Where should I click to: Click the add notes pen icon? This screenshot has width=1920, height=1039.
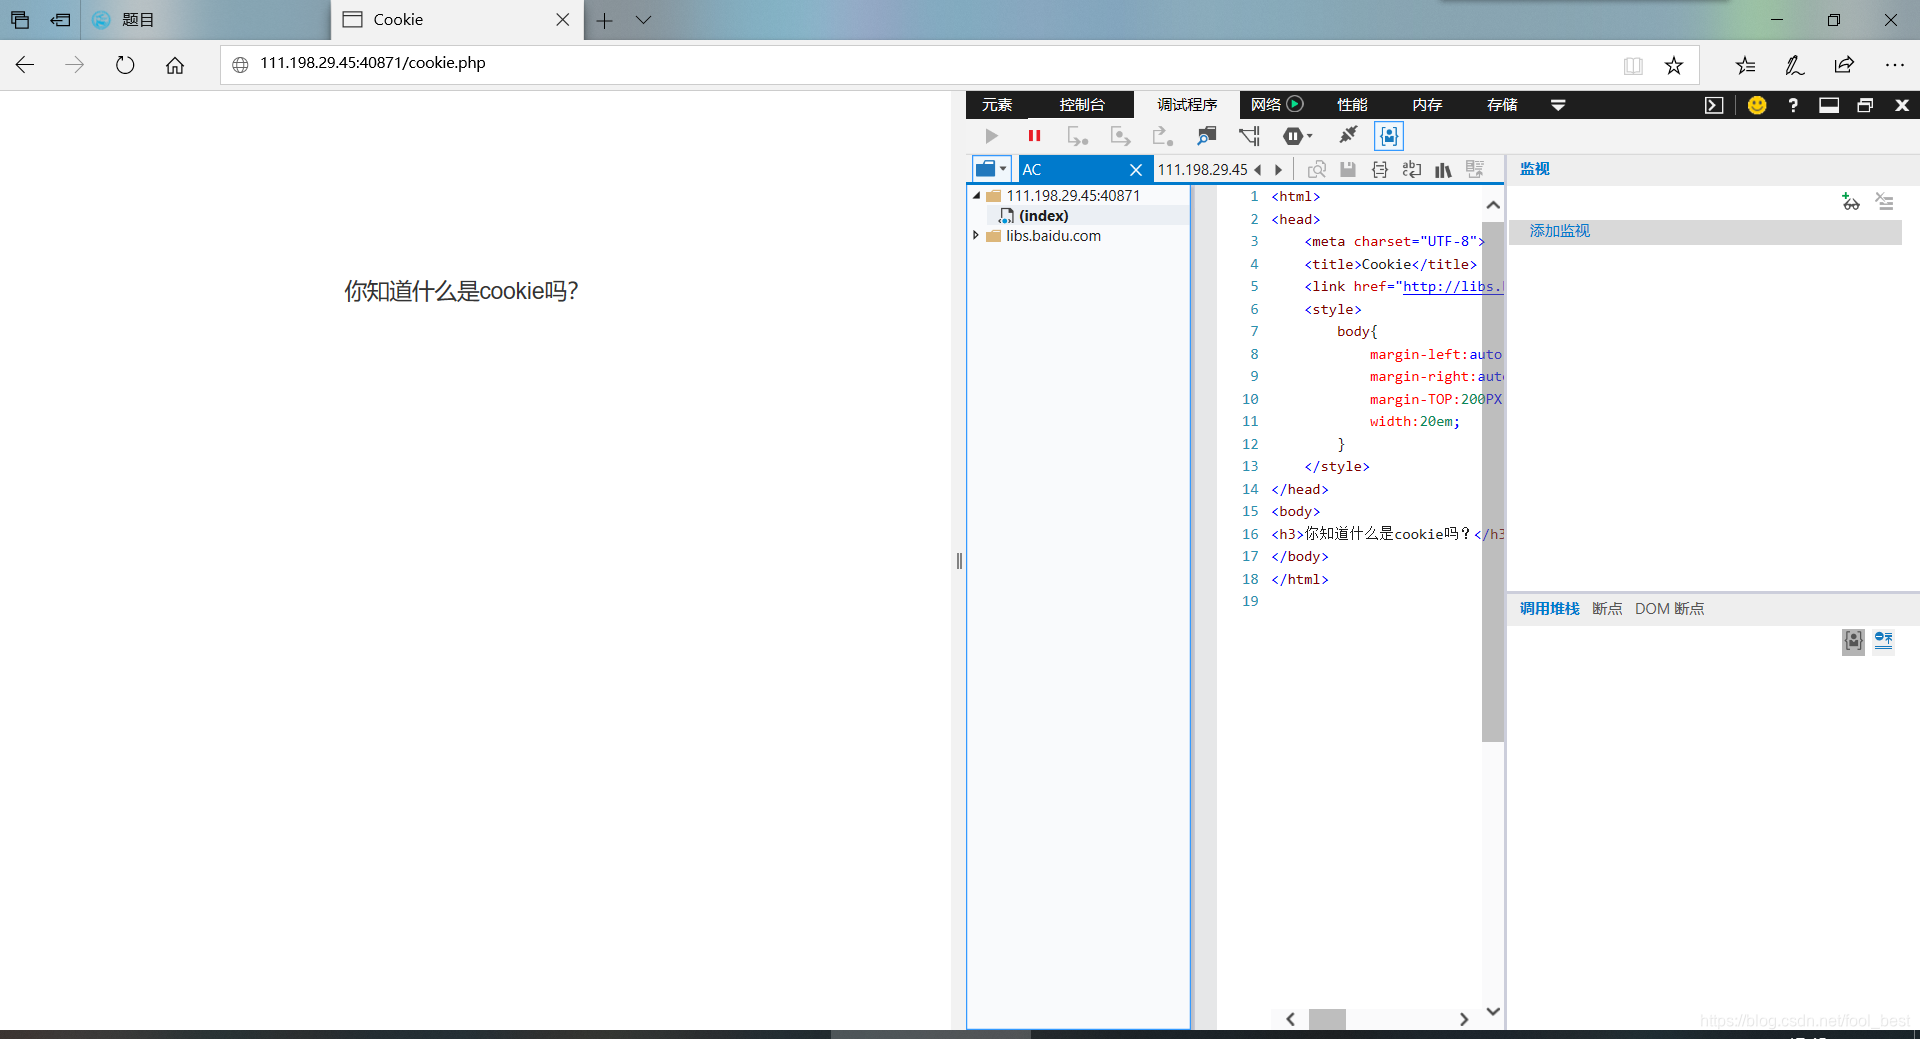[x=1795, y=65]
